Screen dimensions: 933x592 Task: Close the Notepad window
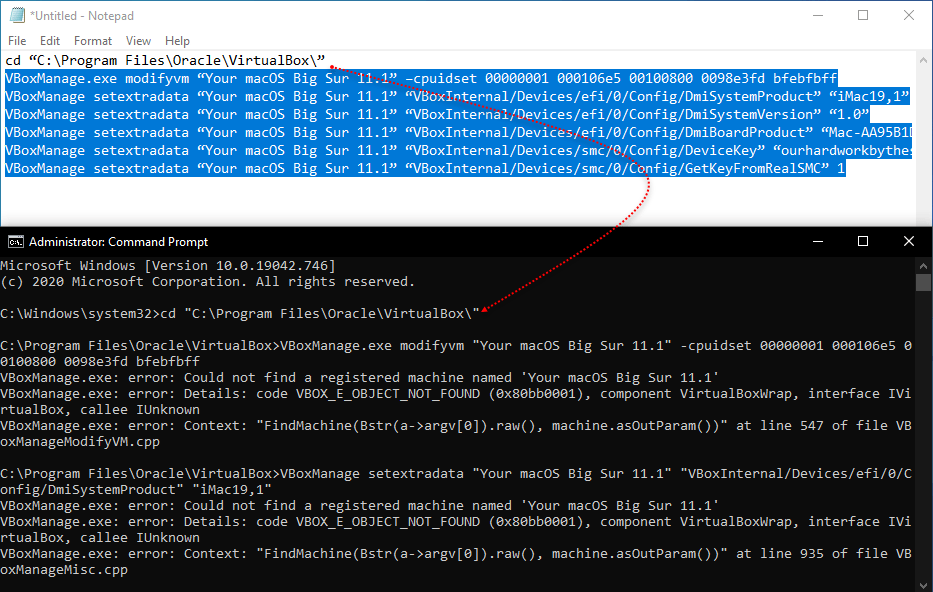pos(909,15)
